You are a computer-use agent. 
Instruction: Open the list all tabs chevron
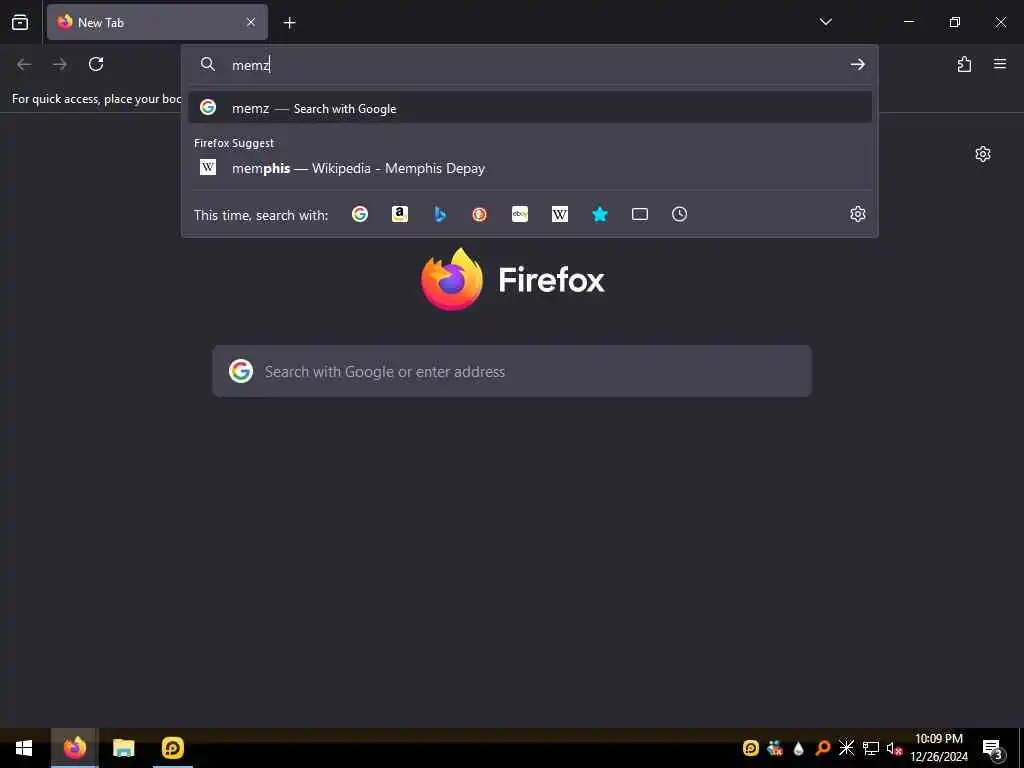point(825,22)
